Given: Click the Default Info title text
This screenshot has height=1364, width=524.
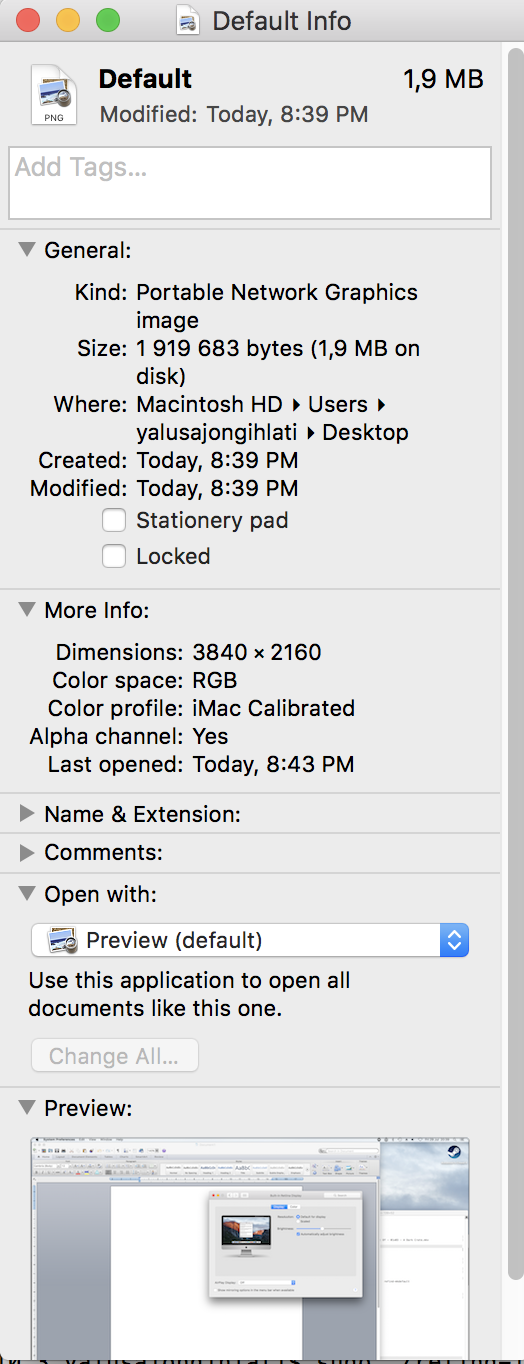Looking at the screenshot, I should tap(282, 20).
